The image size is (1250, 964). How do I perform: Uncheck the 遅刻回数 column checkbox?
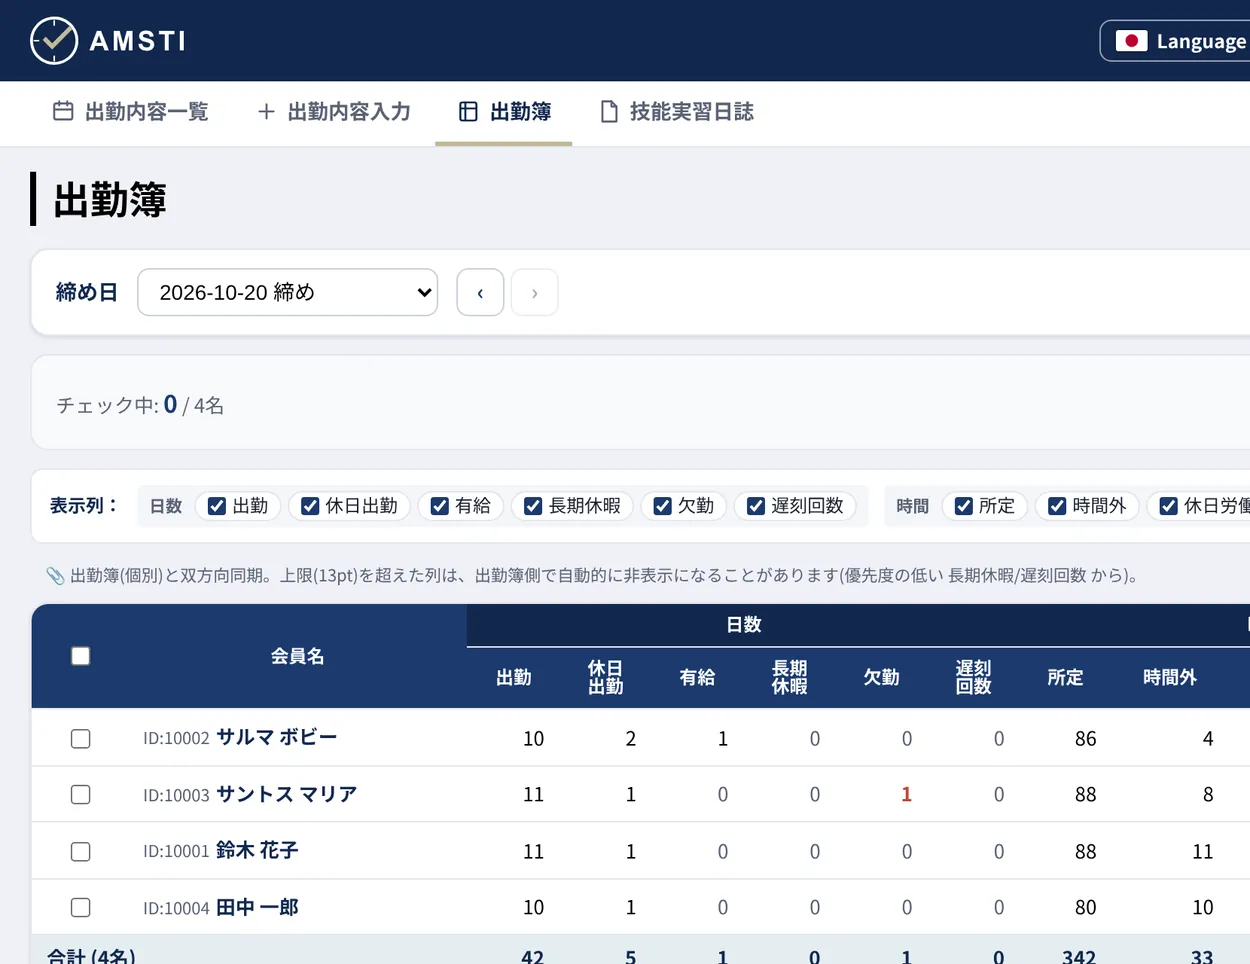coord(756,506)
